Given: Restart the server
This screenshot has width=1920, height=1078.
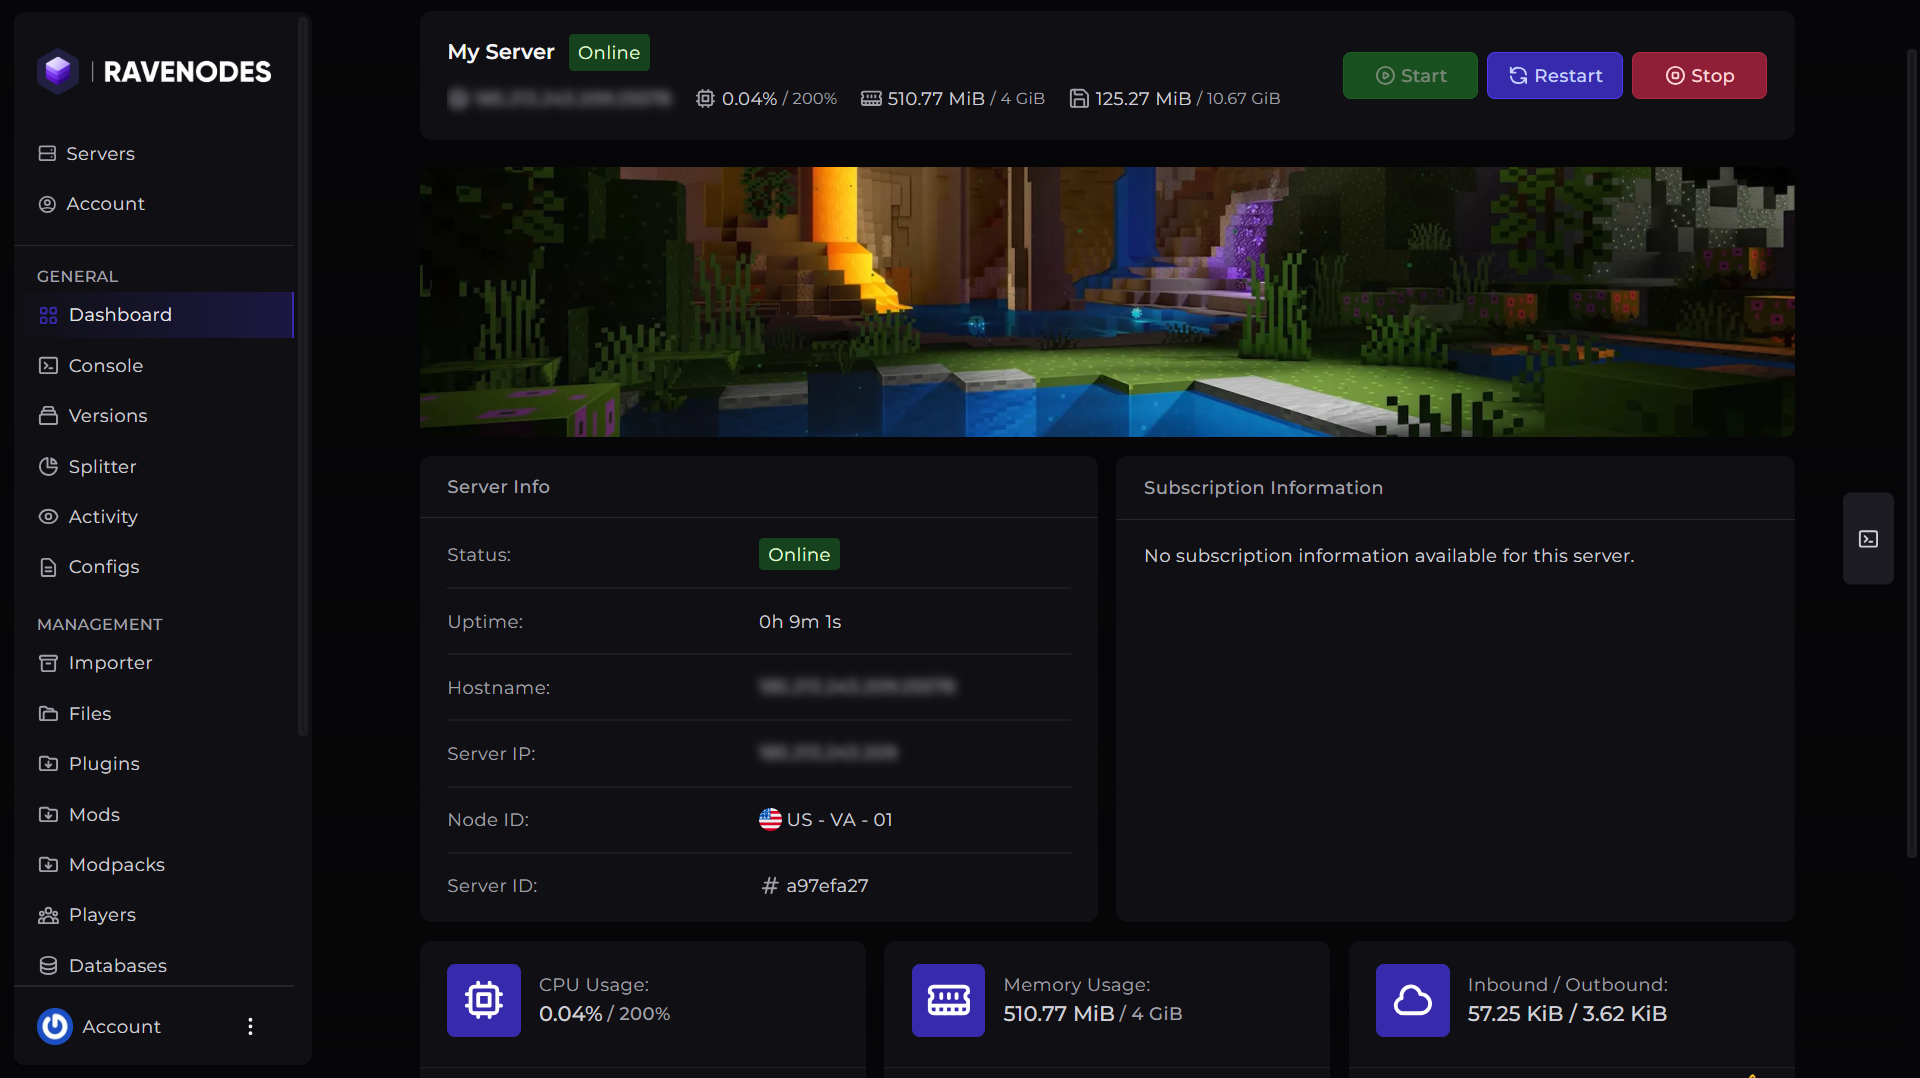Looking at the screenshot, I should (x=1555, y=75).
